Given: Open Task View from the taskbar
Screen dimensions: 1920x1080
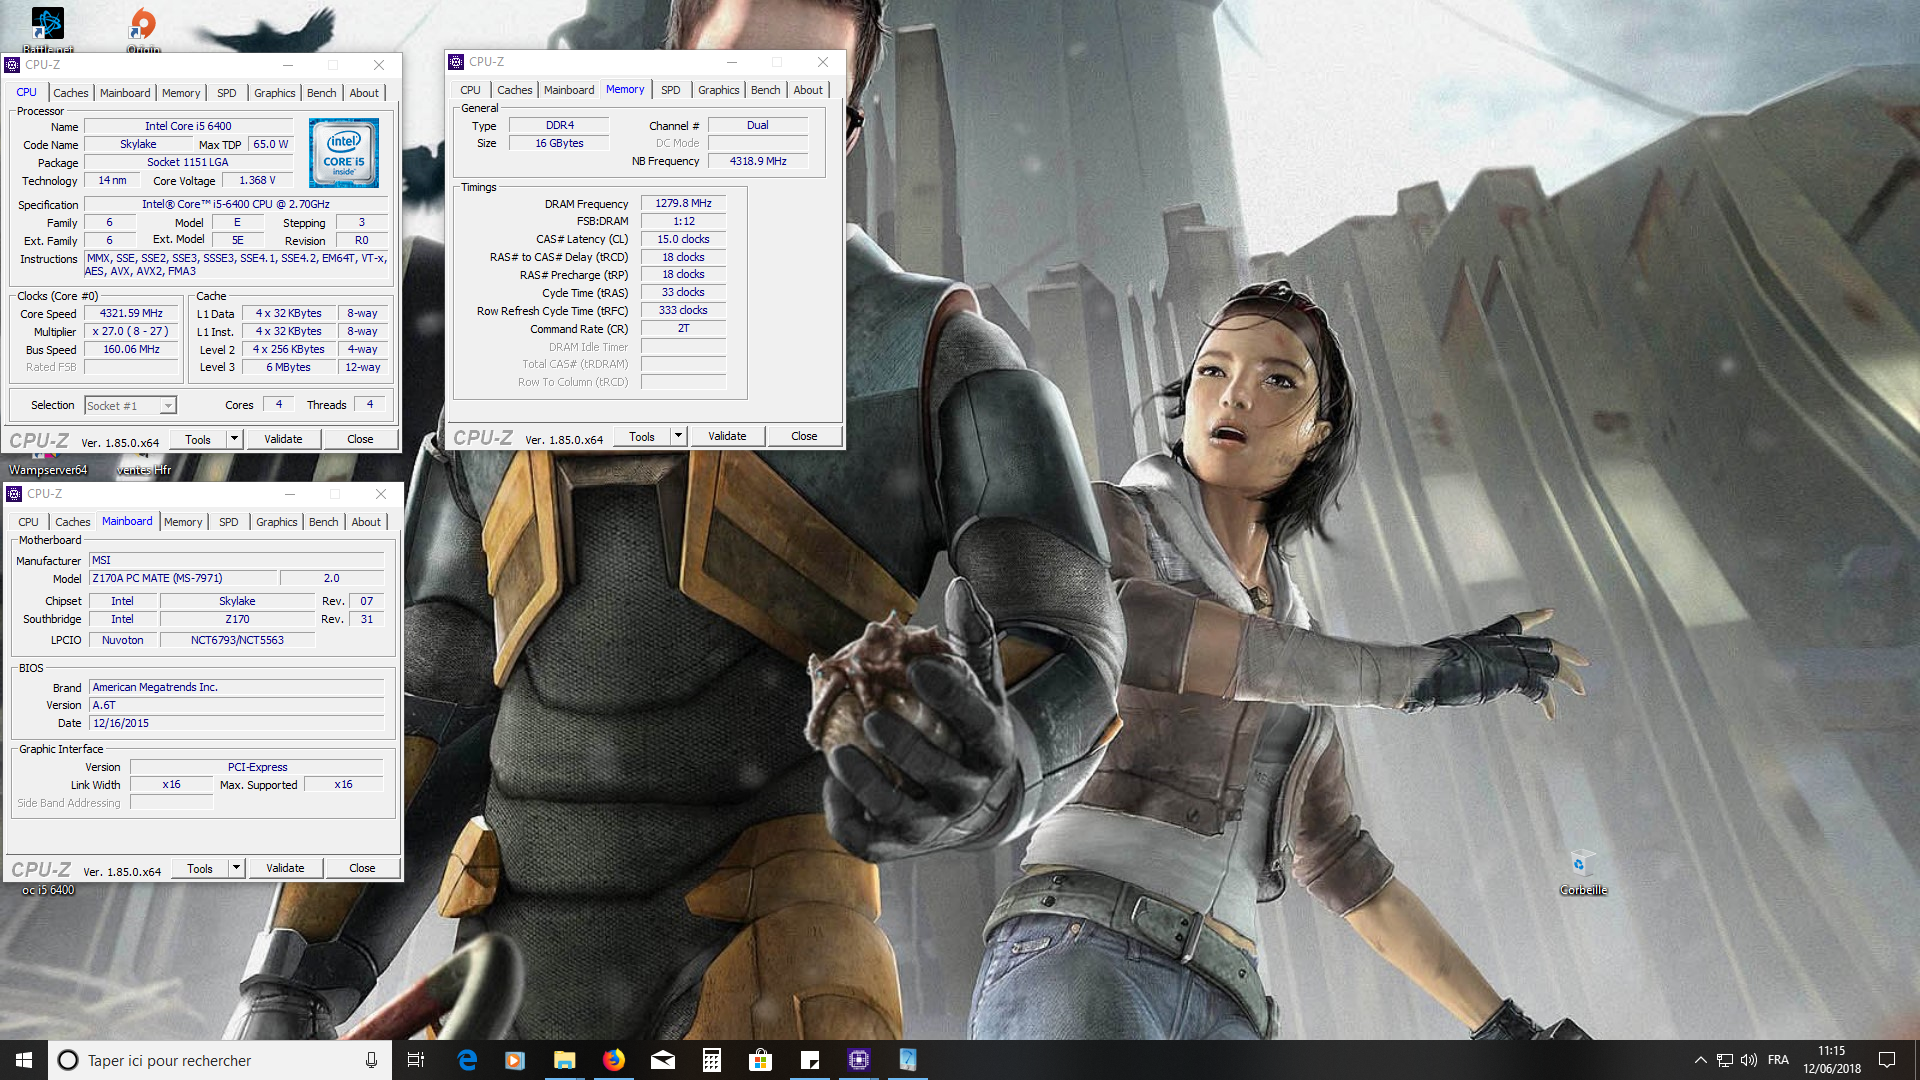Looking at the screenshot, I should (416, 1060).
